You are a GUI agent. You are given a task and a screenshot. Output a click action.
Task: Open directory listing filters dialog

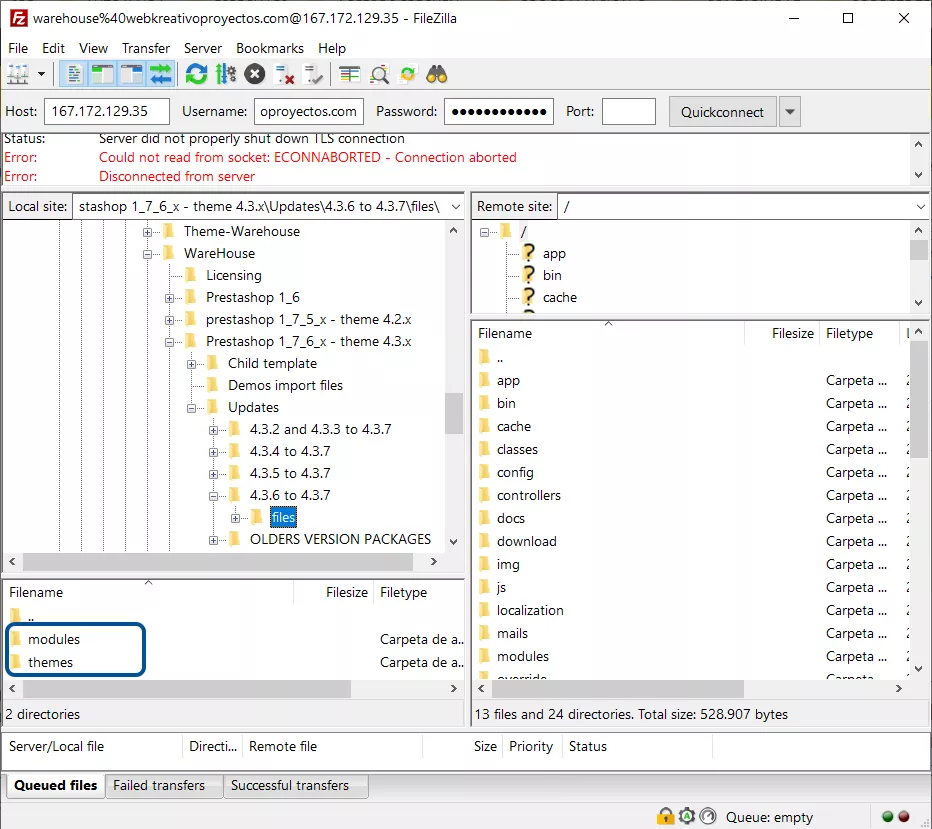click(x=350, y=74)
